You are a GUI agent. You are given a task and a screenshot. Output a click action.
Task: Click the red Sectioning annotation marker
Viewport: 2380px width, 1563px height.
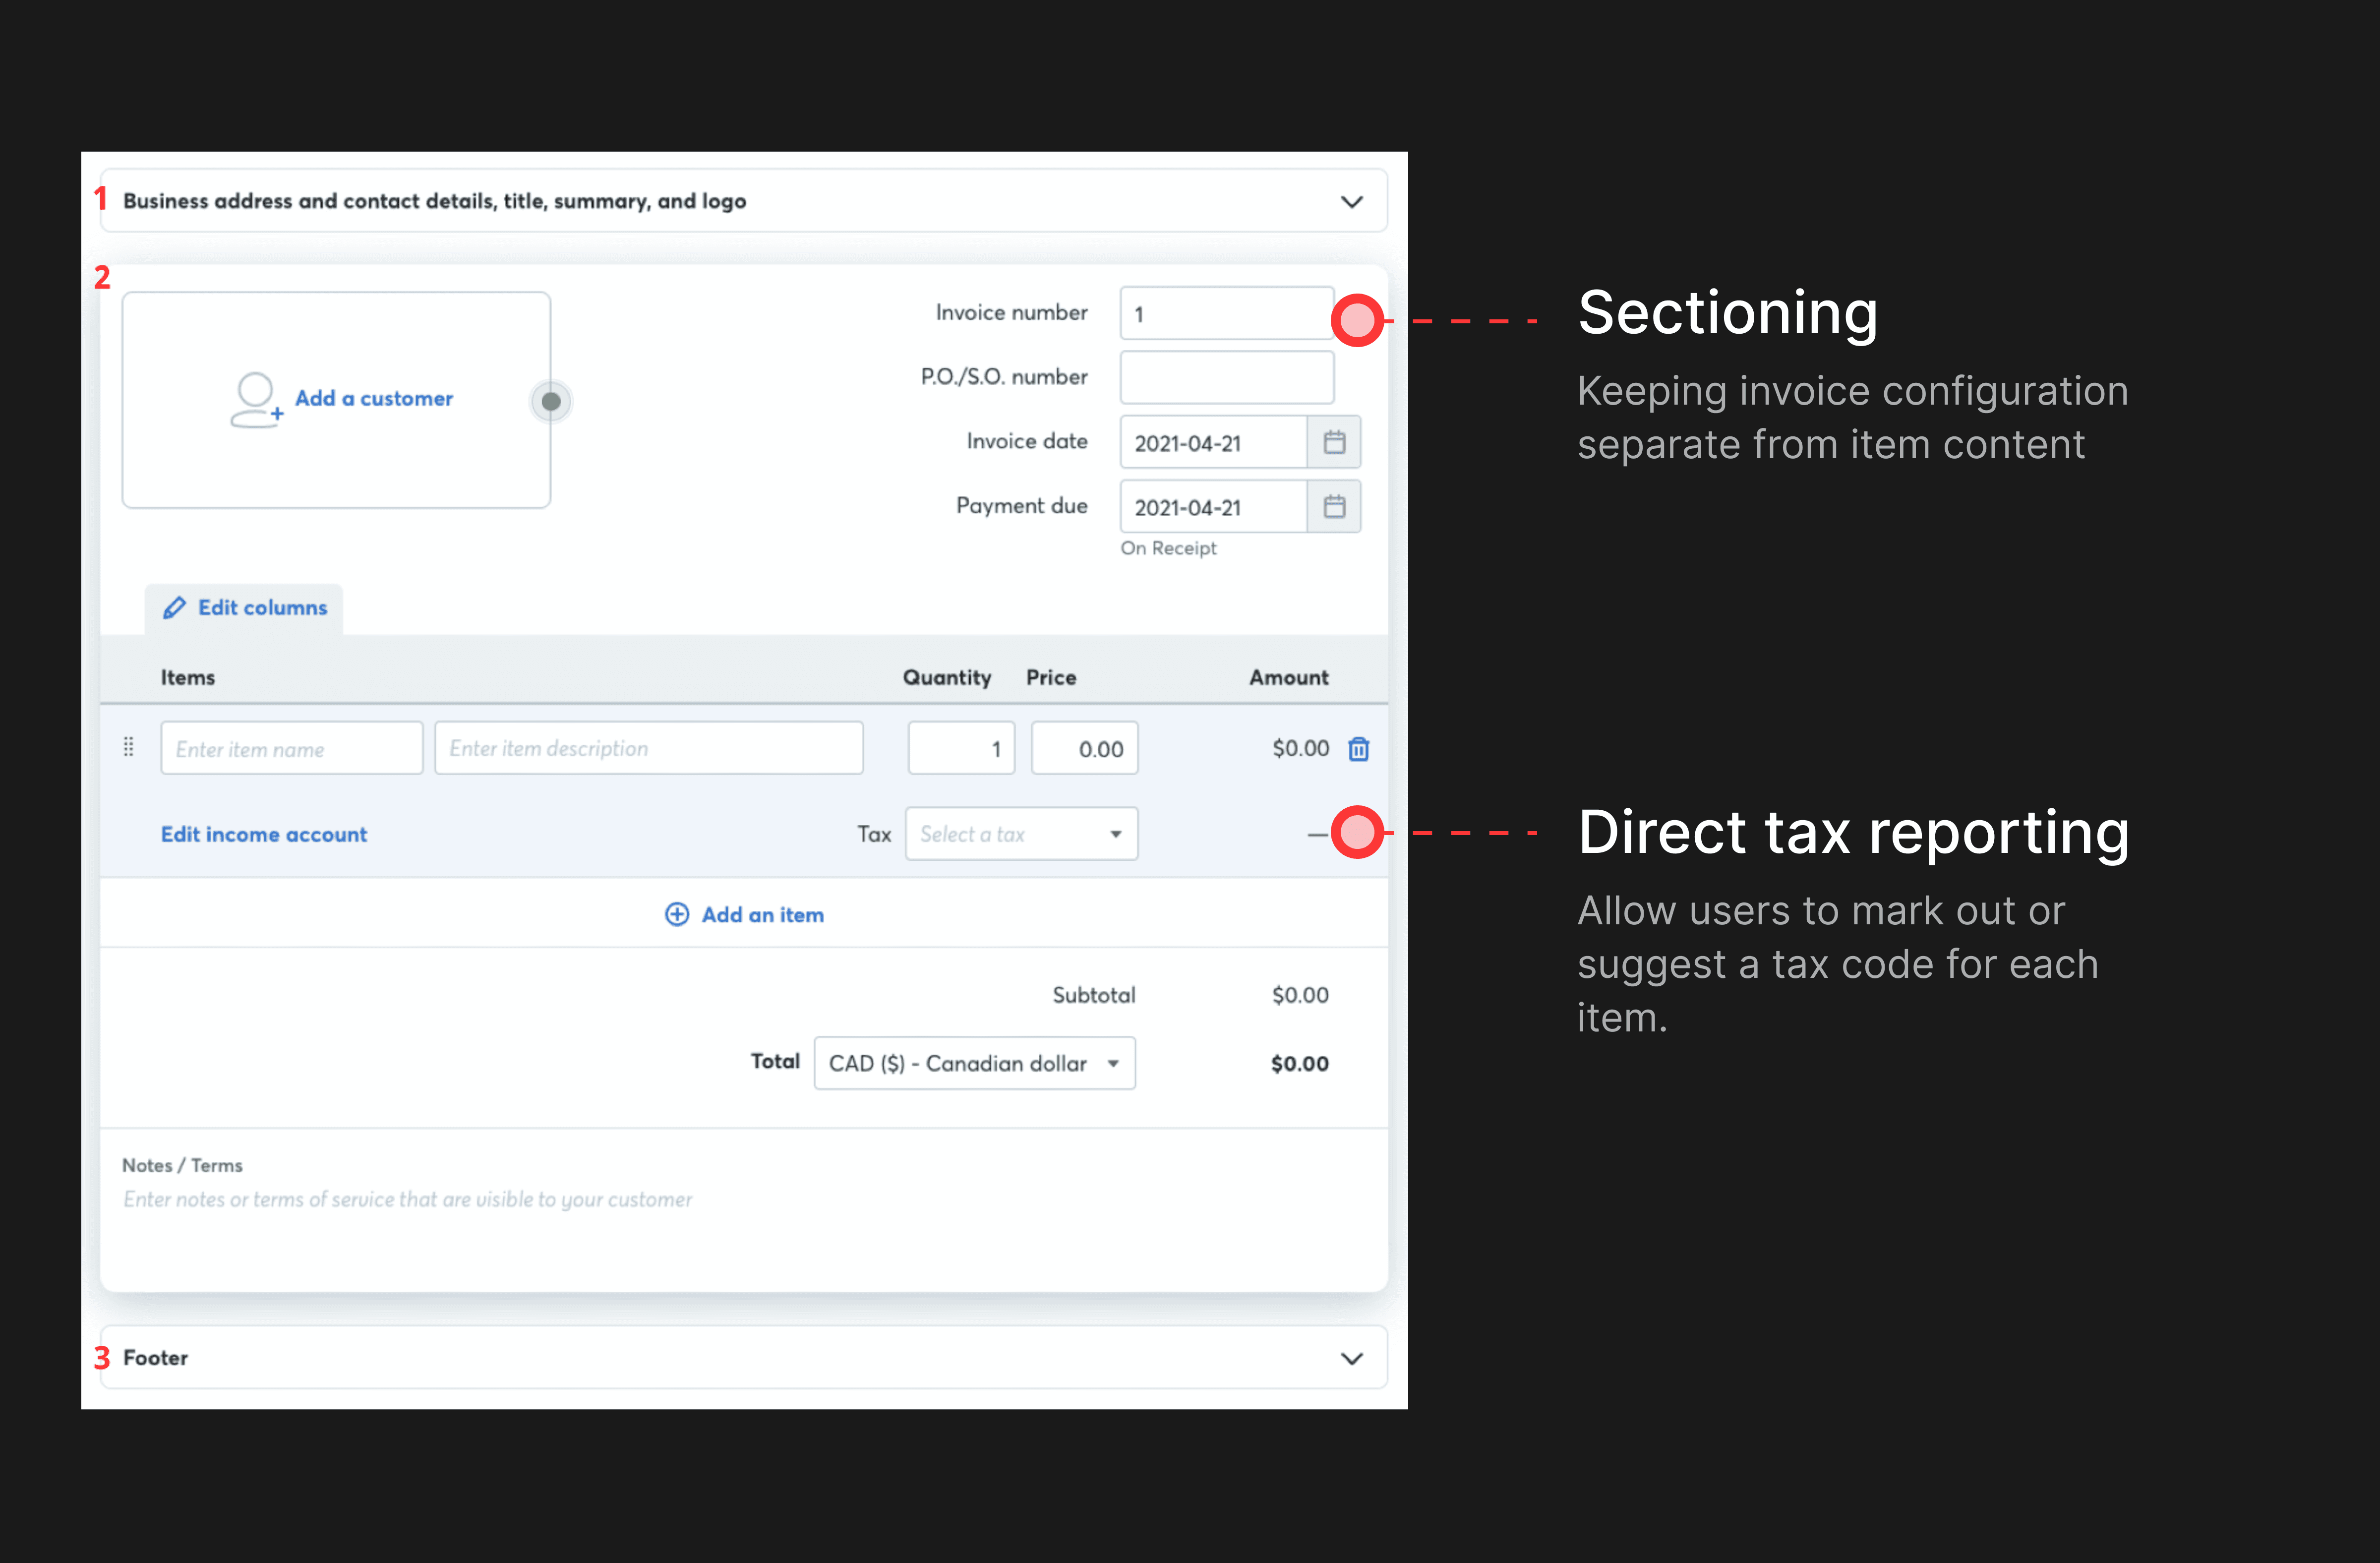1357,321
